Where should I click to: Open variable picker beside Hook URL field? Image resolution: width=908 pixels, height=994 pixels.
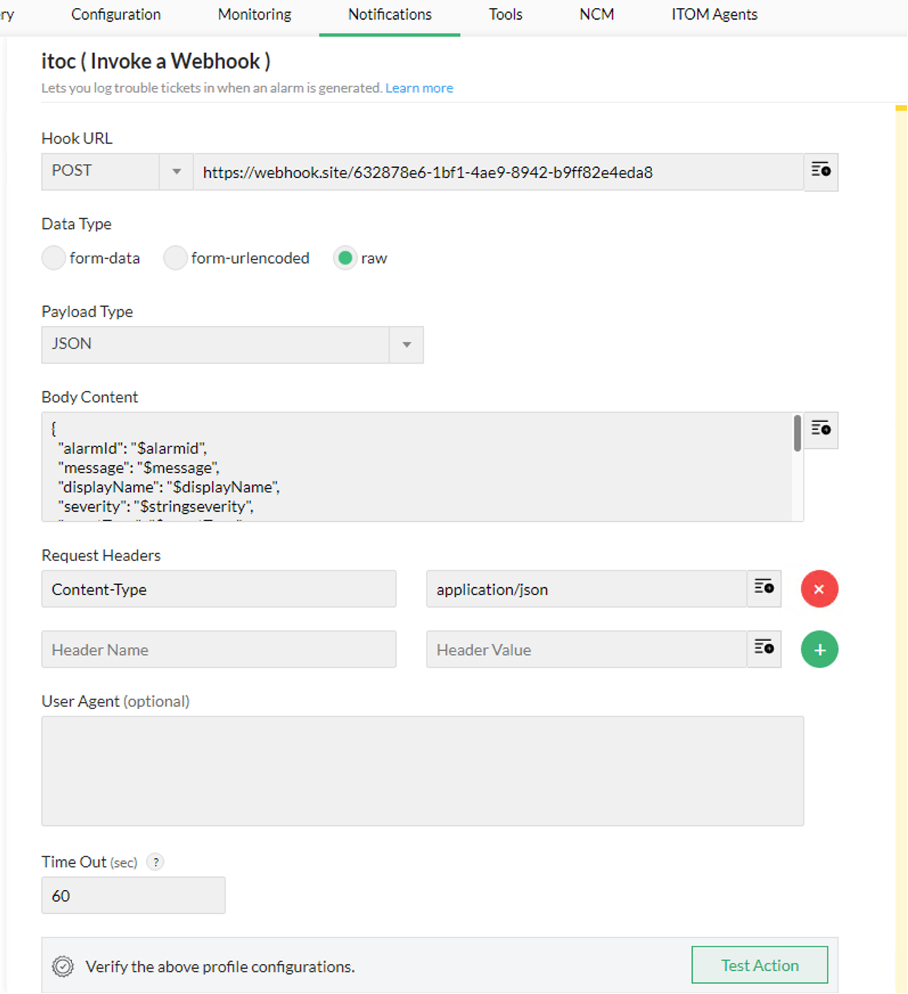pos(821,171)
